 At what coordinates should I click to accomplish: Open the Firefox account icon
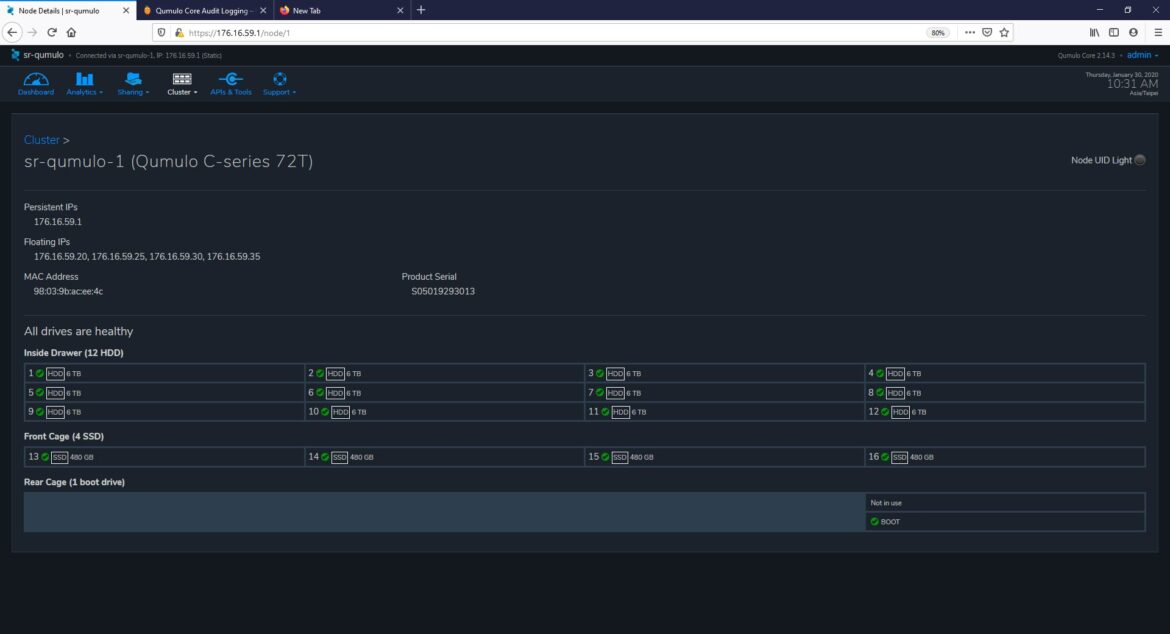1133,32
